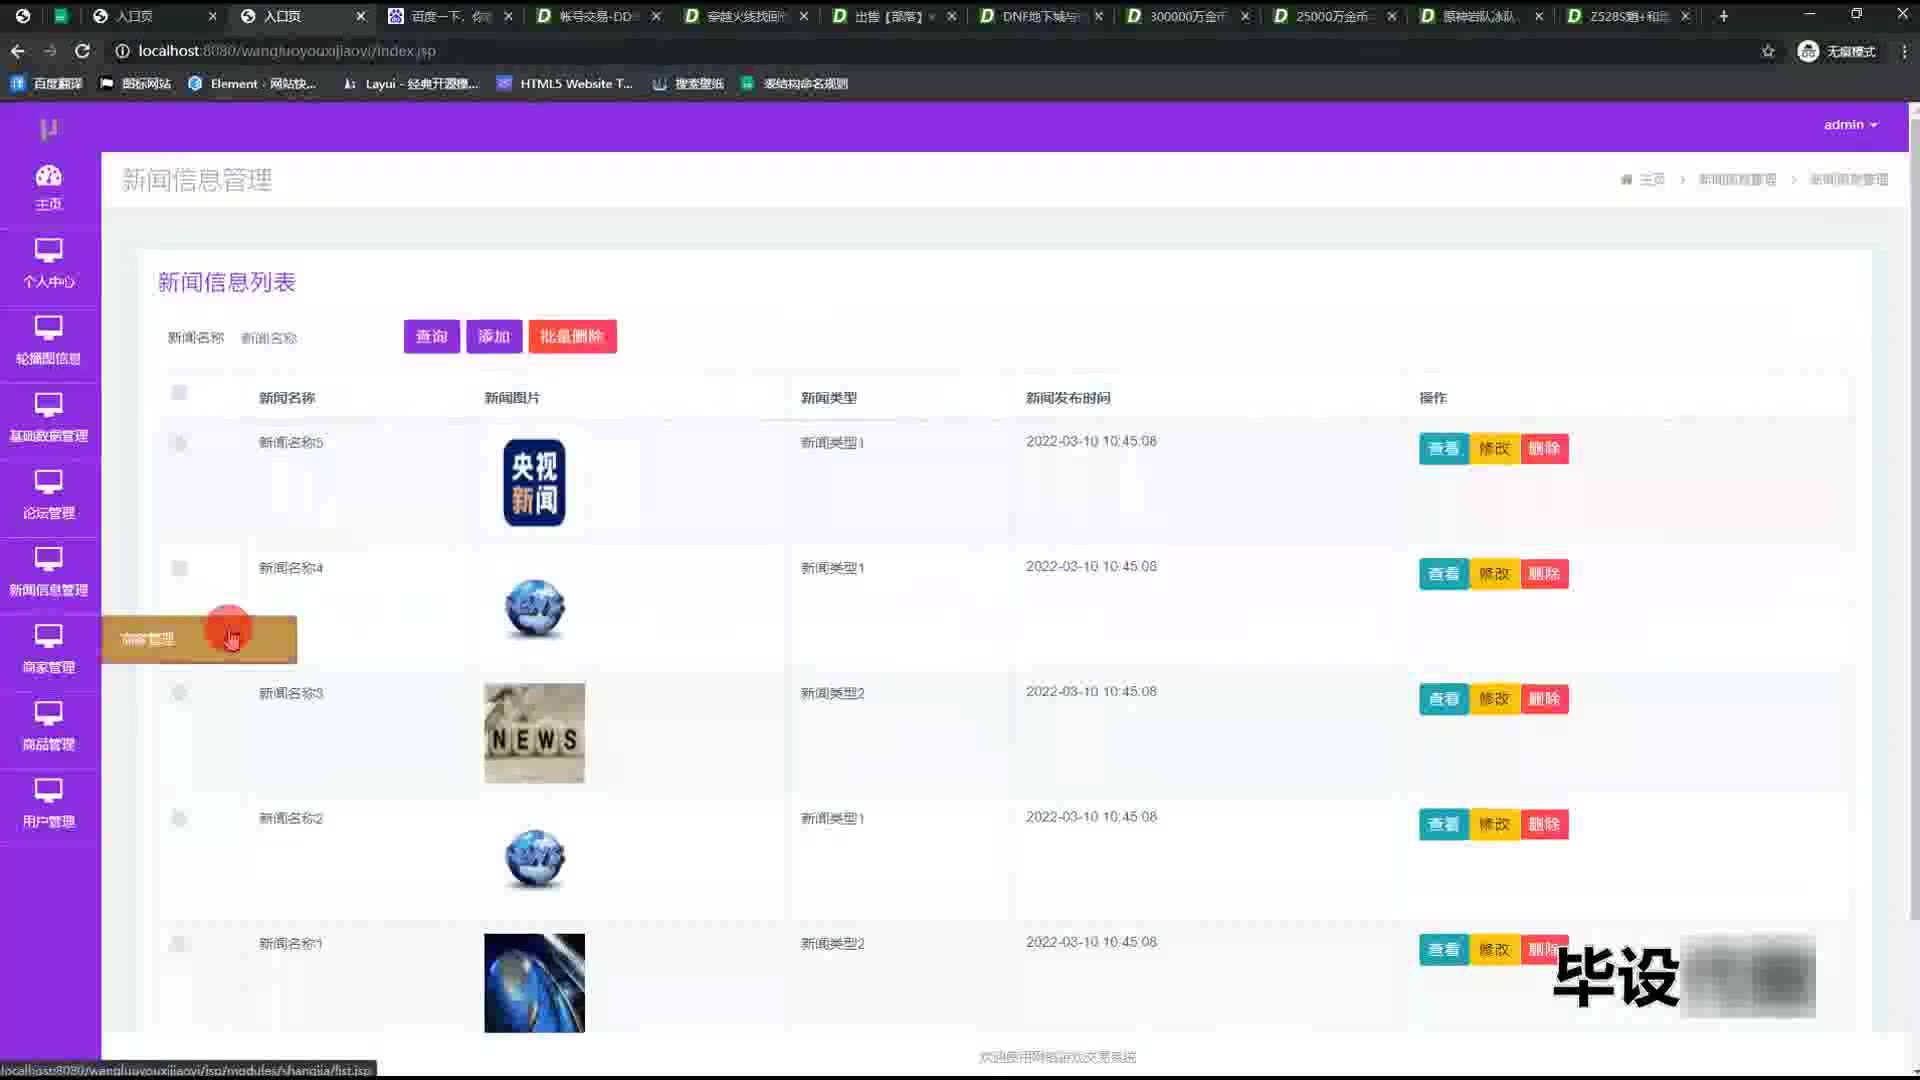Check the checkbox for 新闻名称3 row
The width and height of the screenshot is (1920, 1080).
pyautogui.click(x=179, y=693)
